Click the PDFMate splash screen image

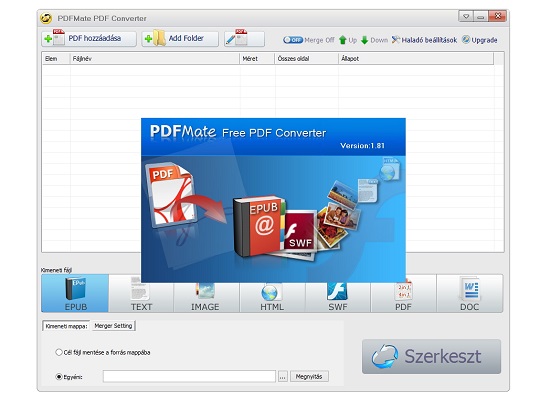[273, 200]
